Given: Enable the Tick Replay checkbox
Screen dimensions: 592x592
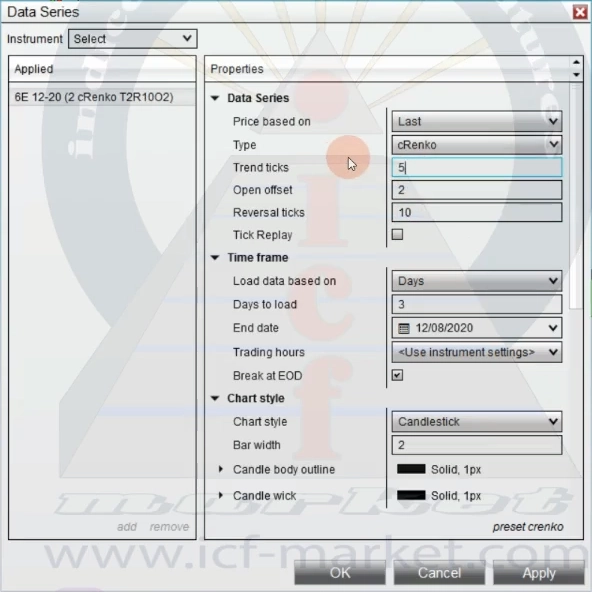Looking at the screenshot, I should point(397,234).
